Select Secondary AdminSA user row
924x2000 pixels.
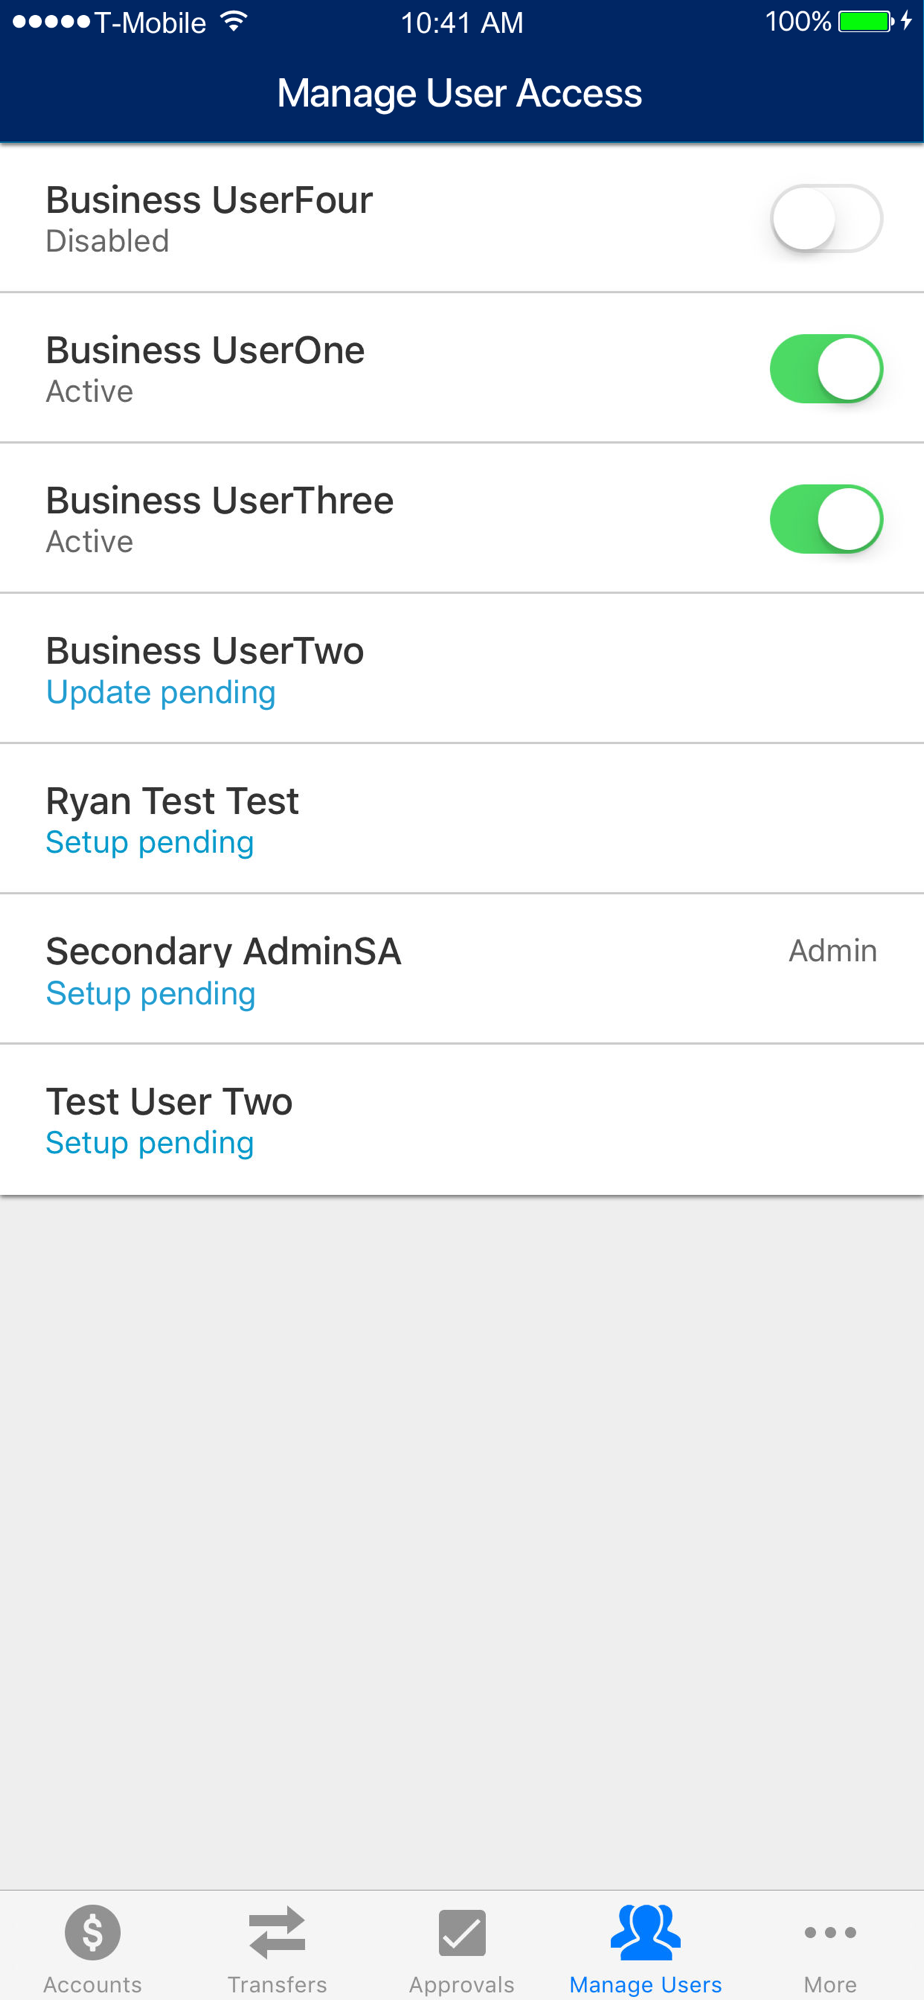462,970
